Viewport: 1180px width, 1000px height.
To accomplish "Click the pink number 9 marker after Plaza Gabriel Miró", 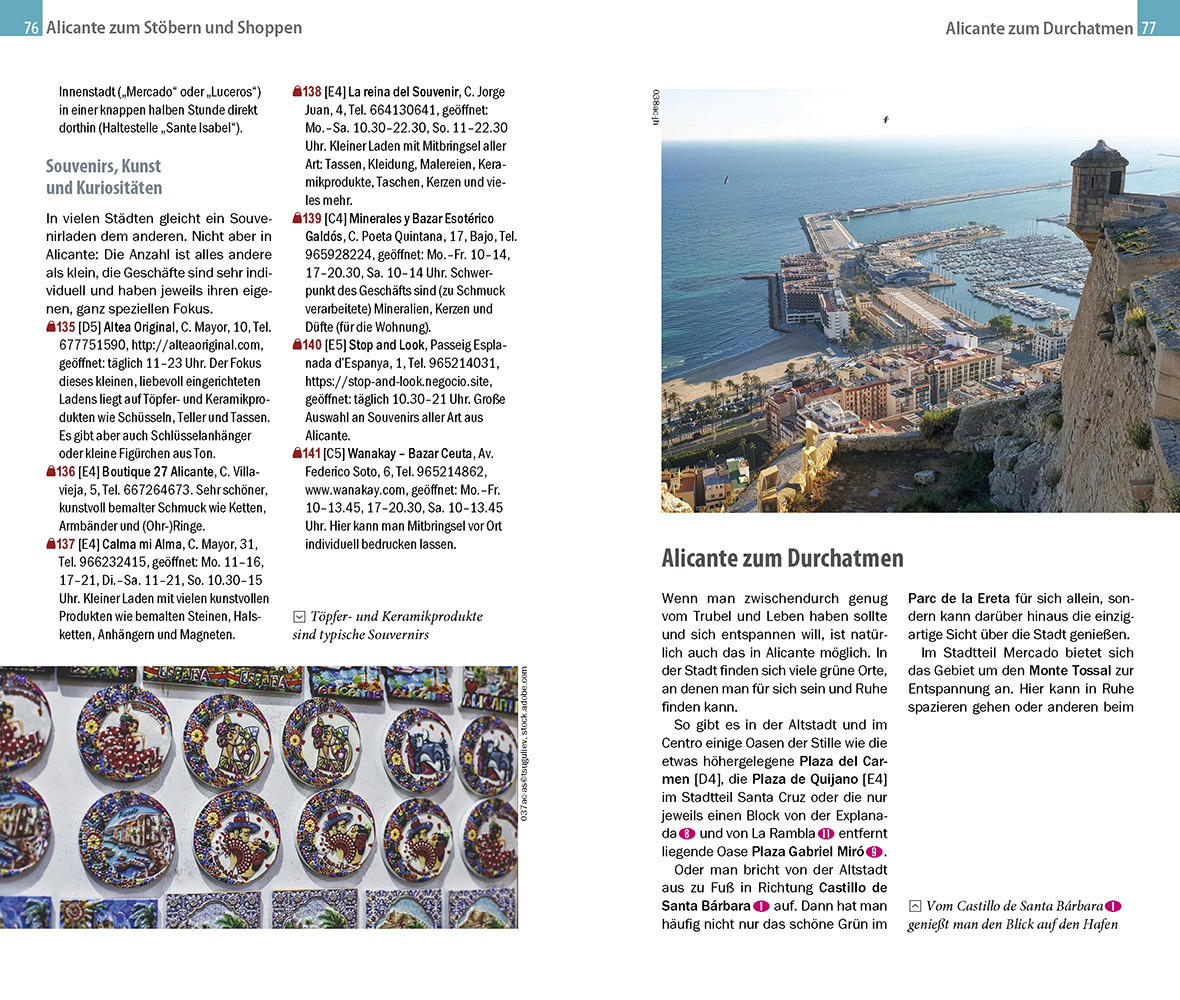I will click(874, 852).
